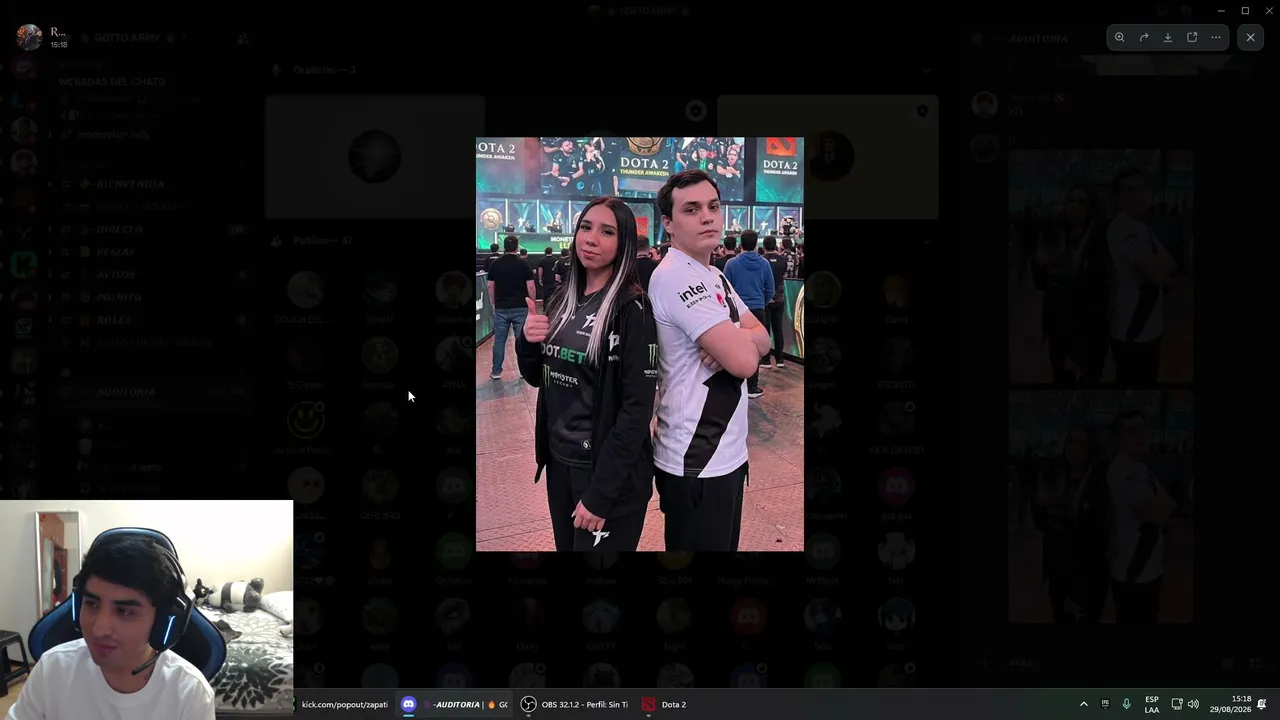This screenshot has width=1280, height=720.
Task: Open the notification bell in taskbar
Action: 1262,704
